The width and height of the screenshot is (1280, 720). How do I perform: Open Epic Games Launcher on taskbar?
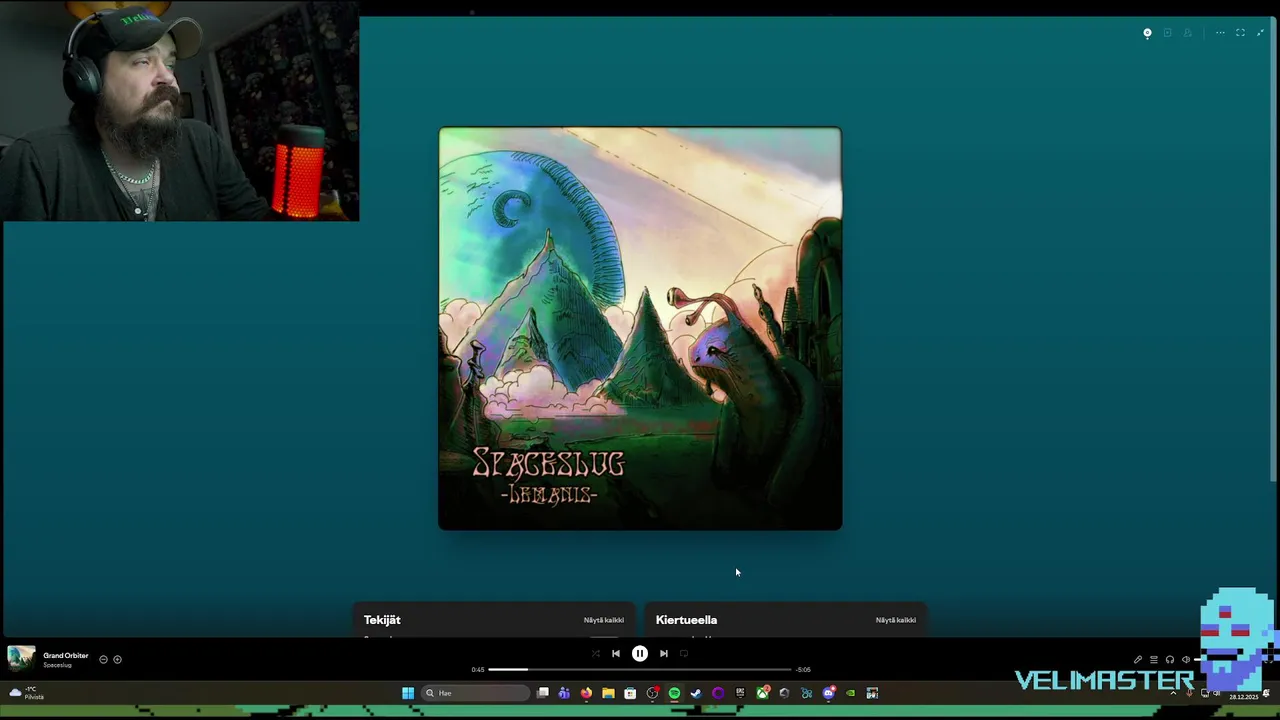coord(740,693)
